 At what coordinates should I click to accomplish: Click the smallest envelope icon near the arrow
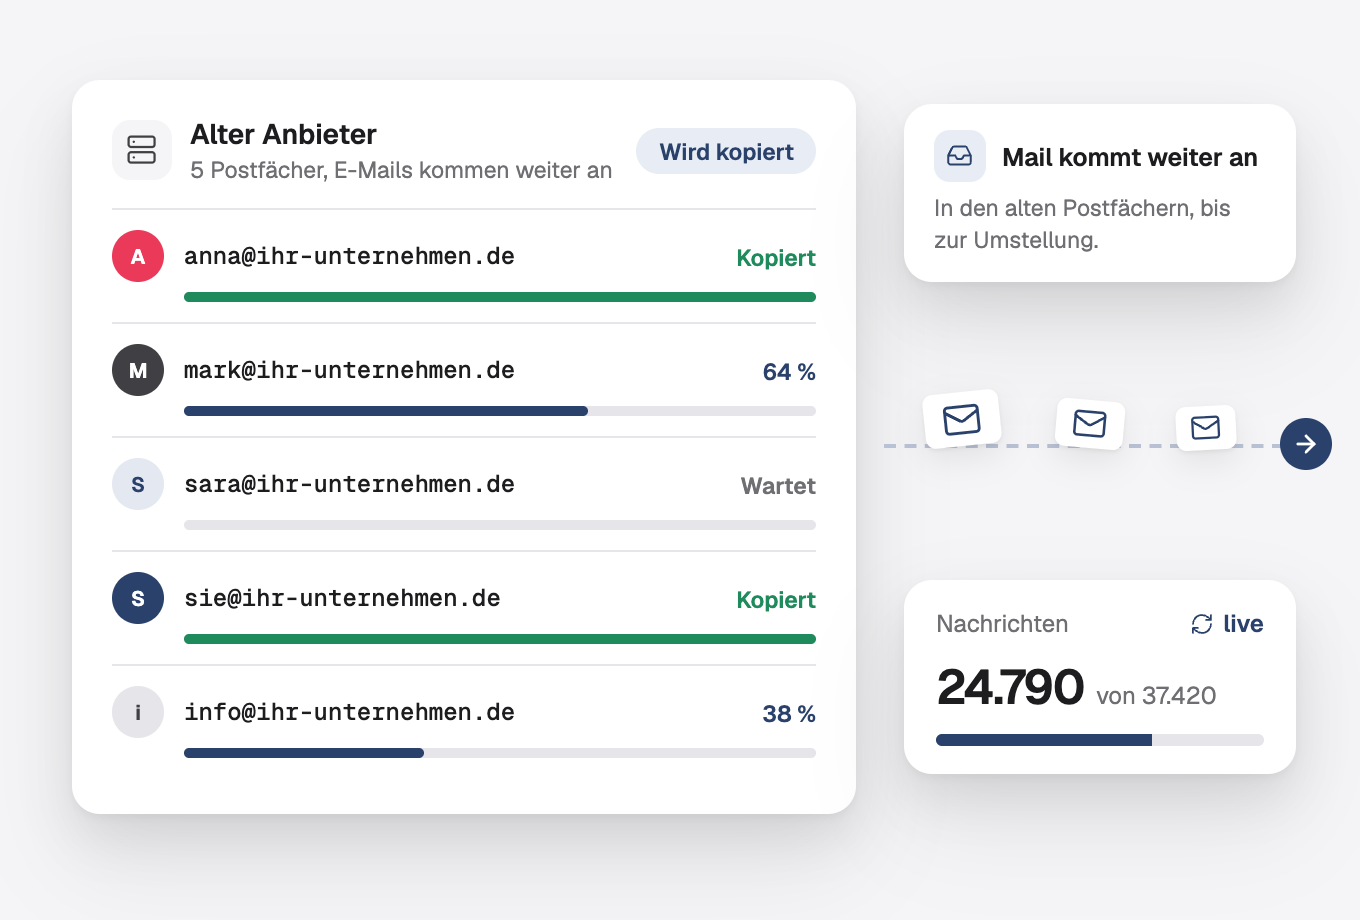click(1206, 428)
